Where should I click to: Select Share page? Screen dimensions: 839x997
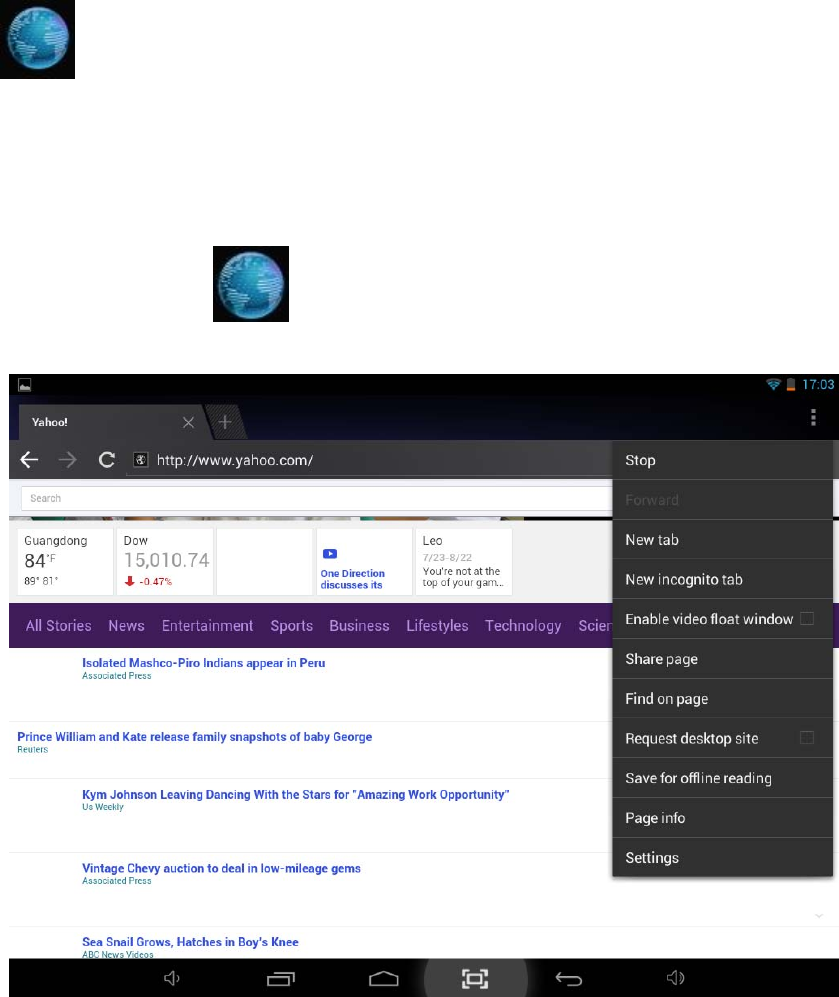[x=722, y=659]
